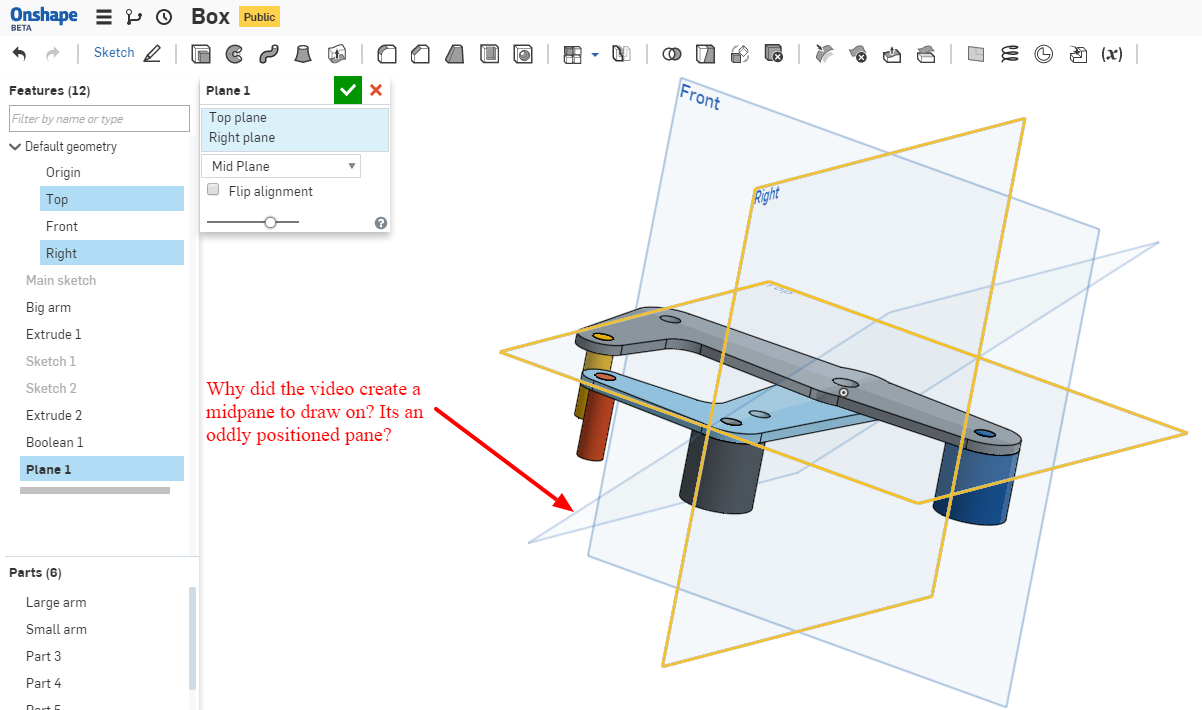
Task: Click the circular clock-like toolbar icon
Action: click(x=1043, y=54)
